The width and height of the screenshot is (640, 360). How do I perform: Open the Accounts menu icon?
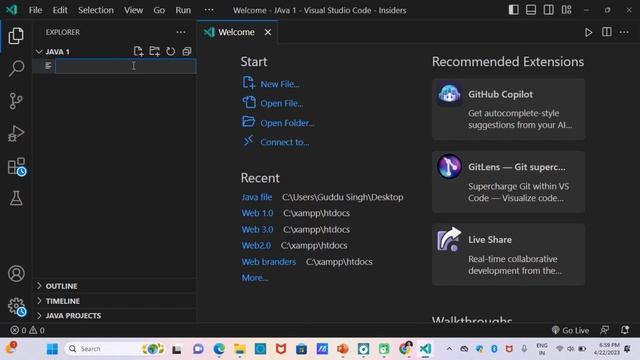coord(16,273)
